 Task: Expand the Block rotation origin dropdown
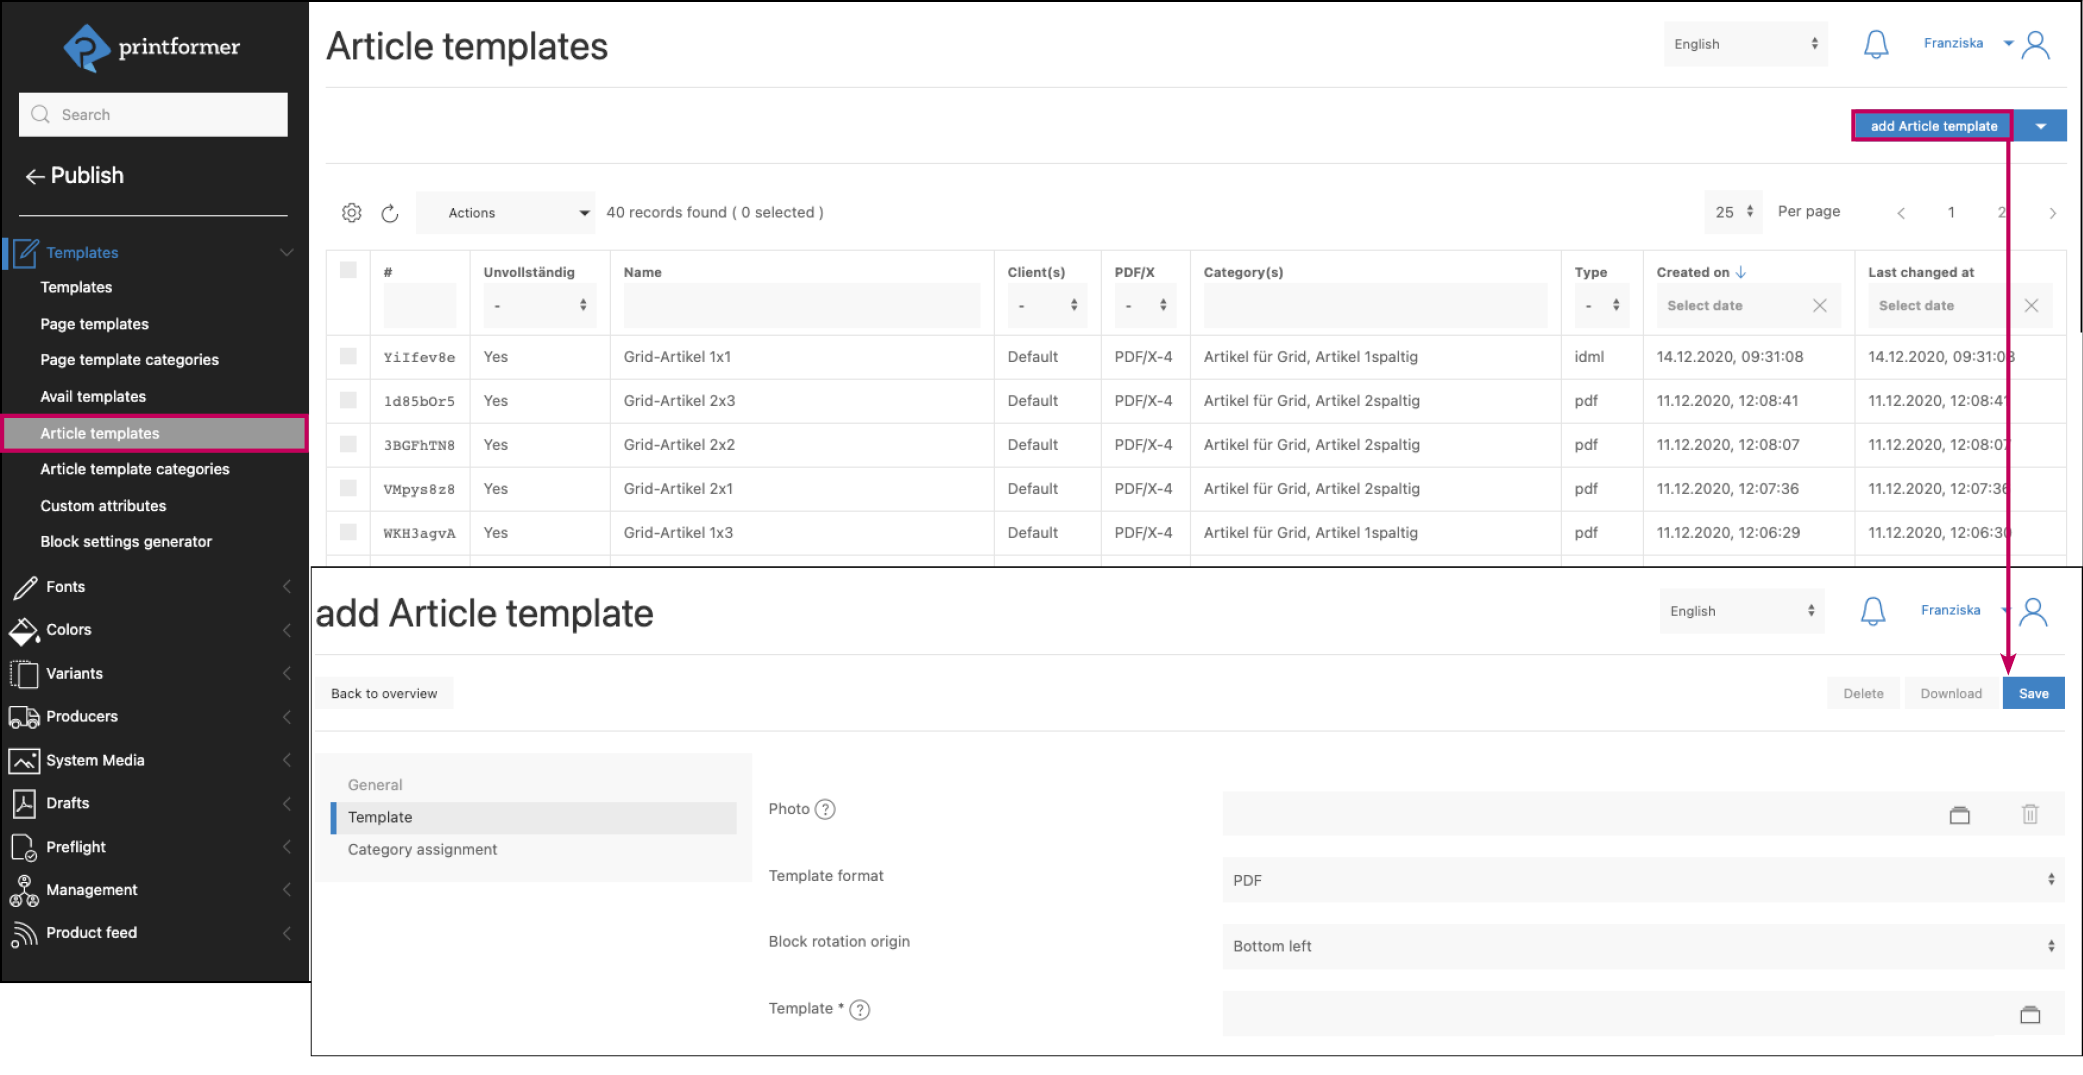pos(1641,946)
